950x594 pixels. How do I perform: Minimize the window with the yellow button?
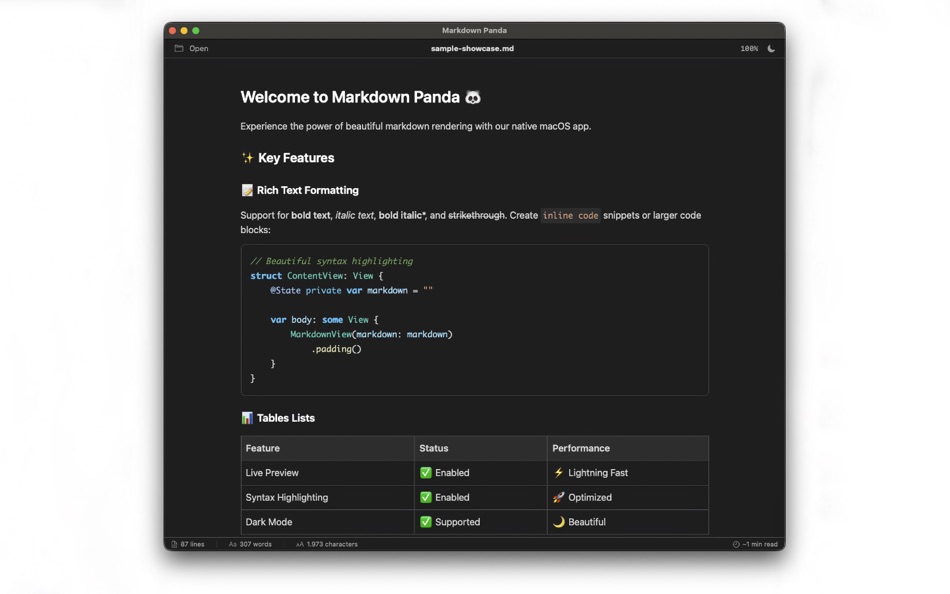(x=184, y=30)
